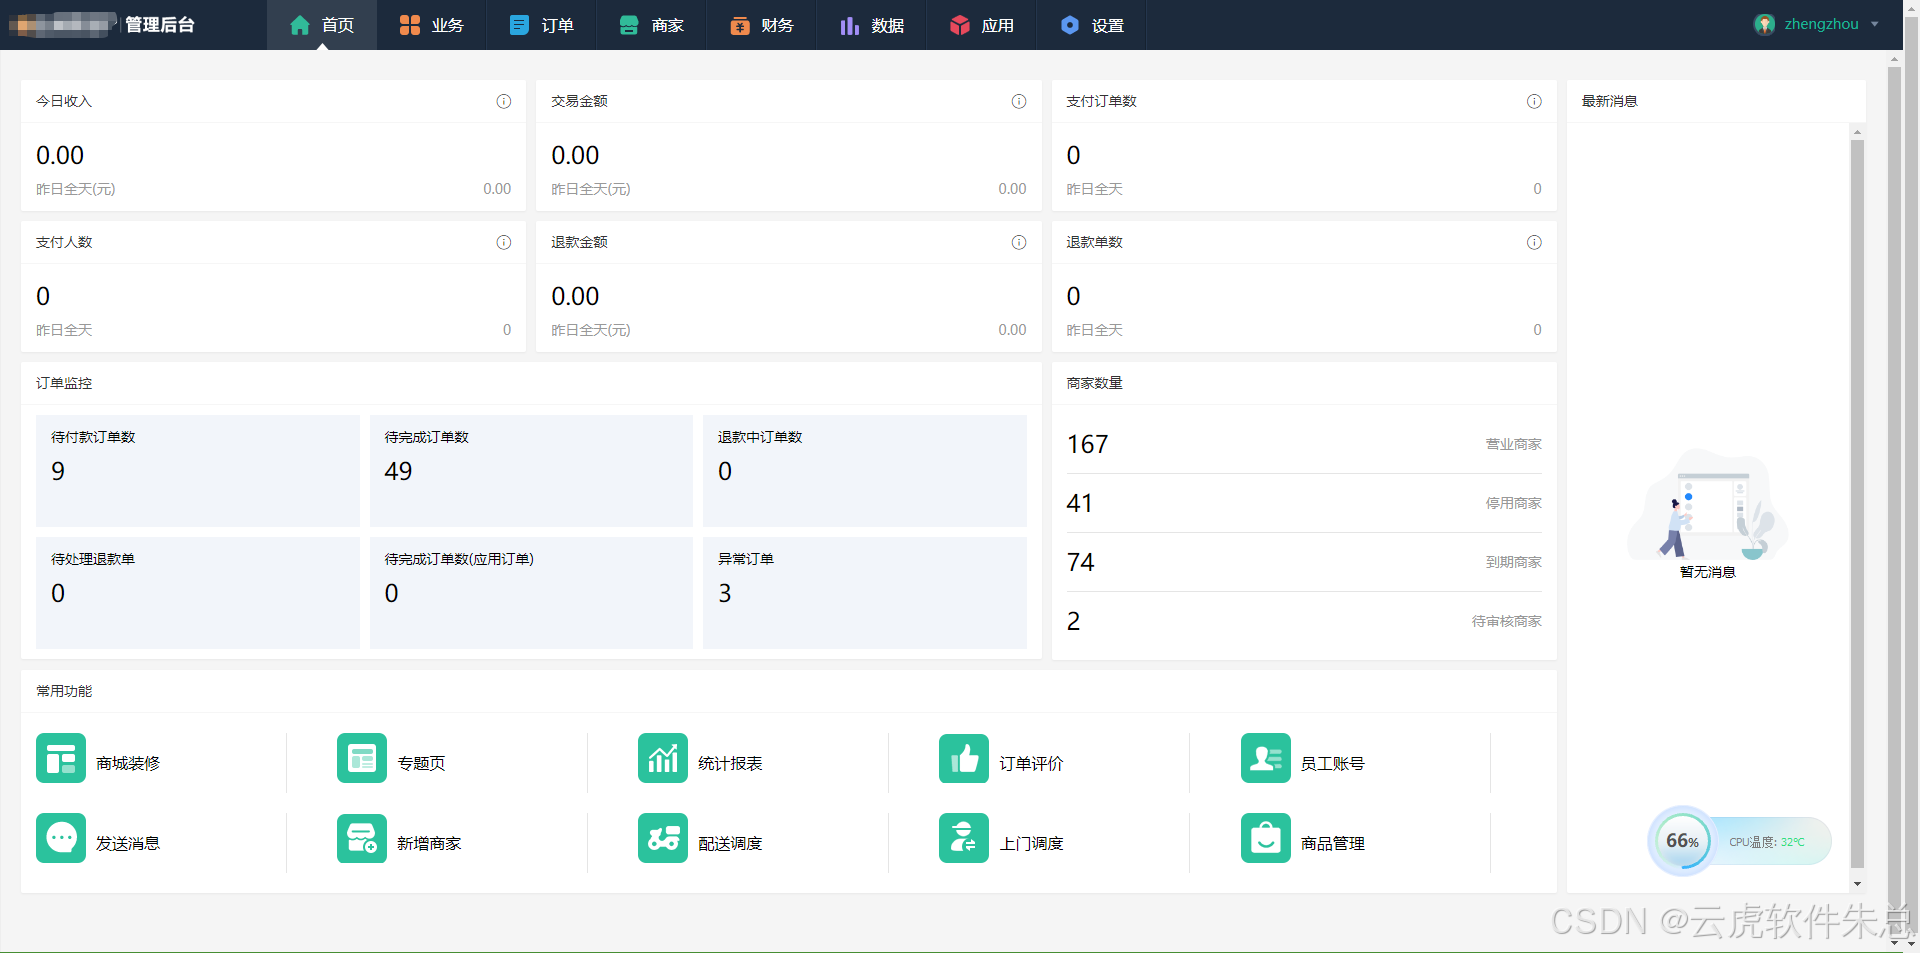
Task: Click the 最新消息 panel scrollbar down arrow
Action: point(1857,884)
